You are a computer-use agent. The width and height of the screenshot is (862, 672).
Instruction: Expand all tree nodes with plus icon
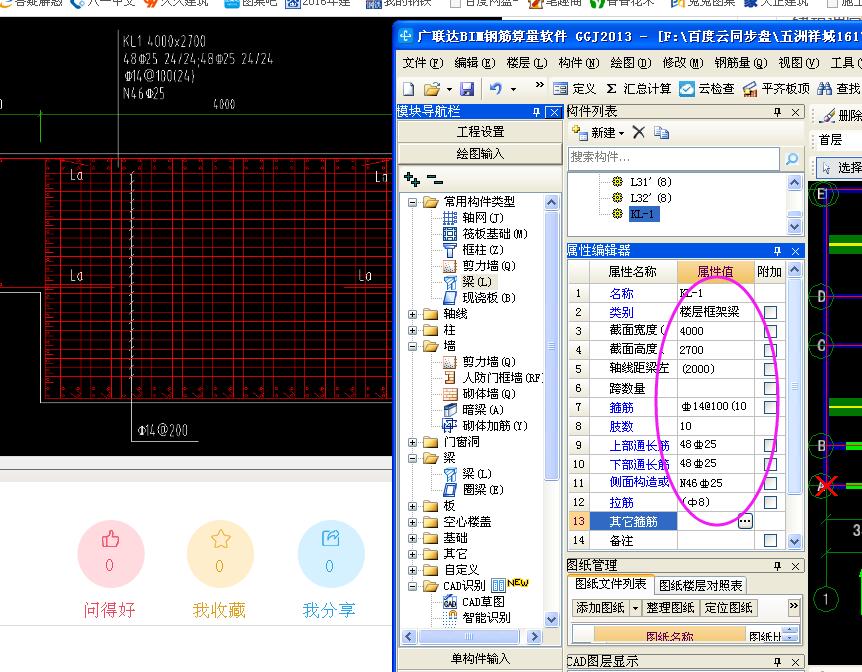(412, 179)
